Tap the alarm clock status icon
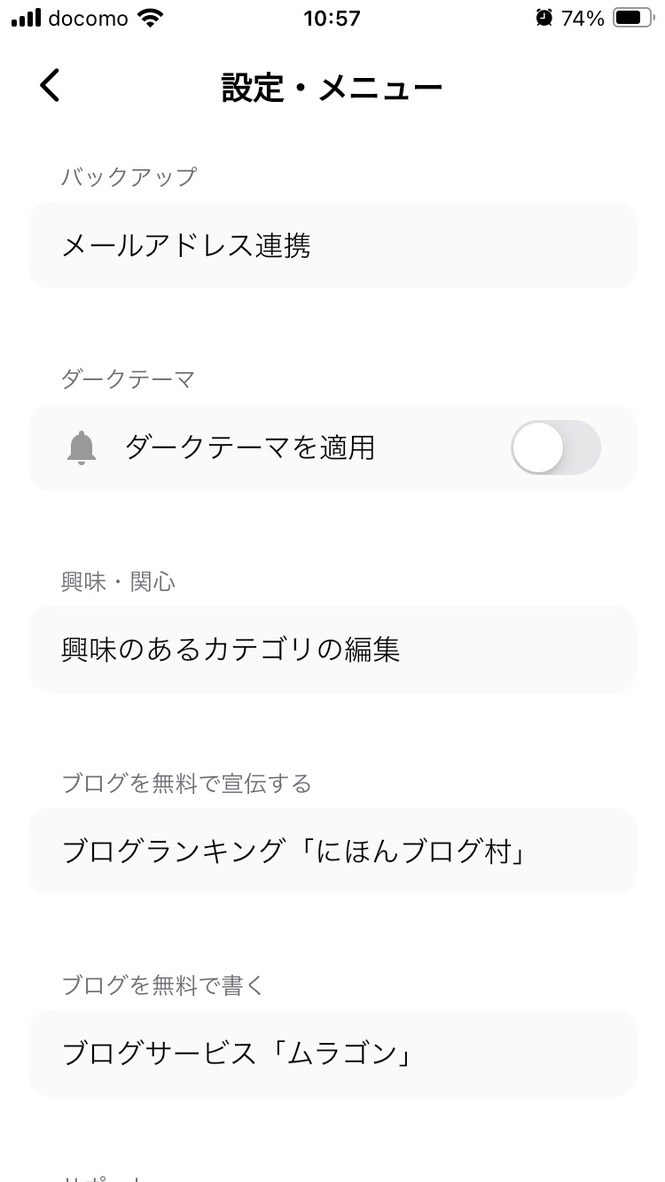665x1182 pixels. 544,18
